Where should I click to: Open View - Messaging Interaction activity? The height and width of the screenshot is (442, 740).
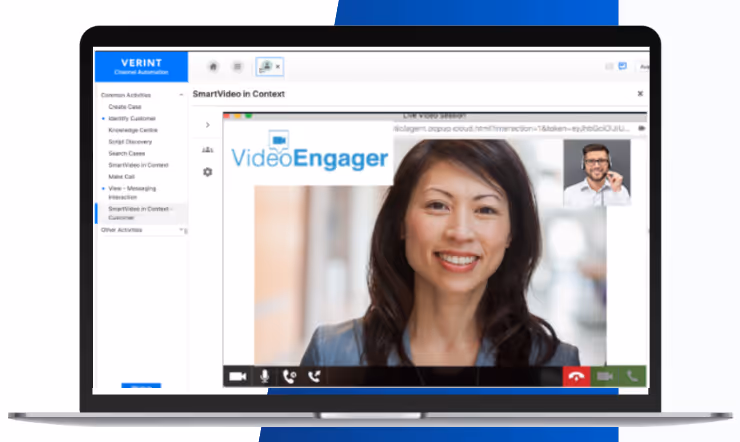coord(132,192)
